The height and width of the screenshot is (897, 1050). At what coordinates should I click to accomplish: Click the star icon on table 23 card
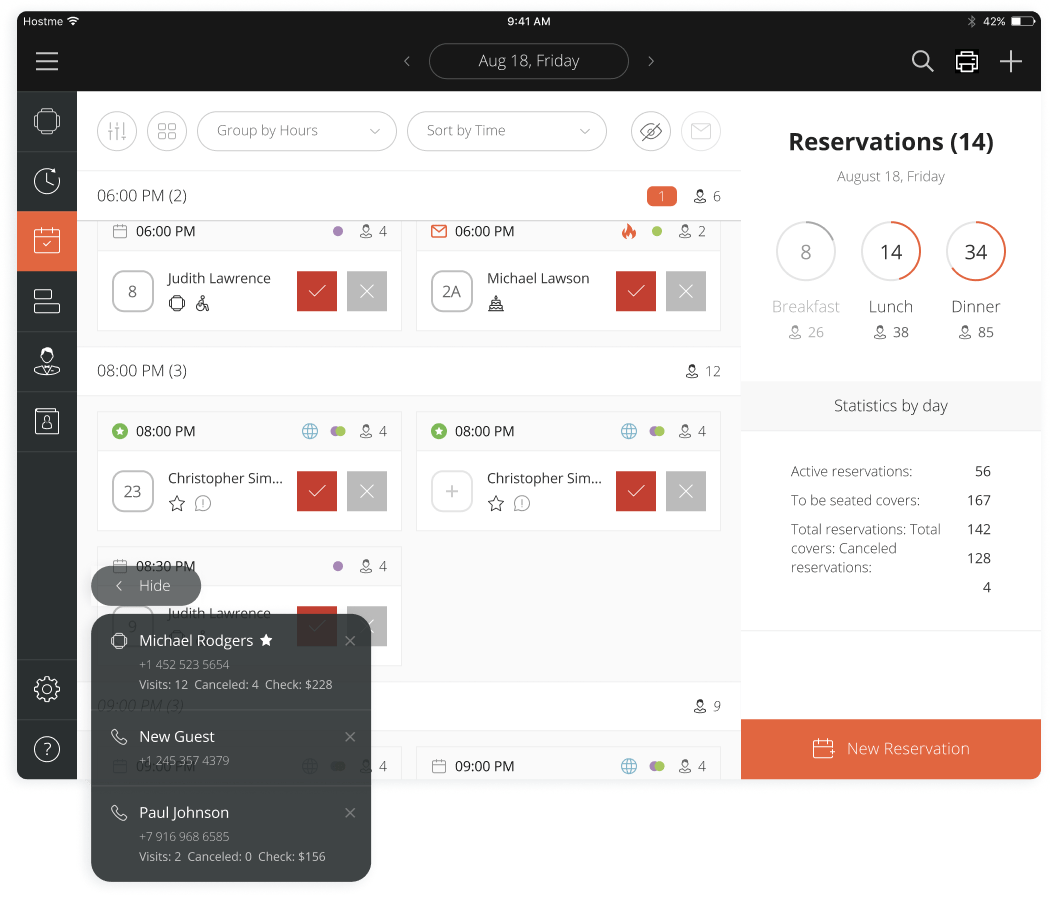tap(177, 503)
